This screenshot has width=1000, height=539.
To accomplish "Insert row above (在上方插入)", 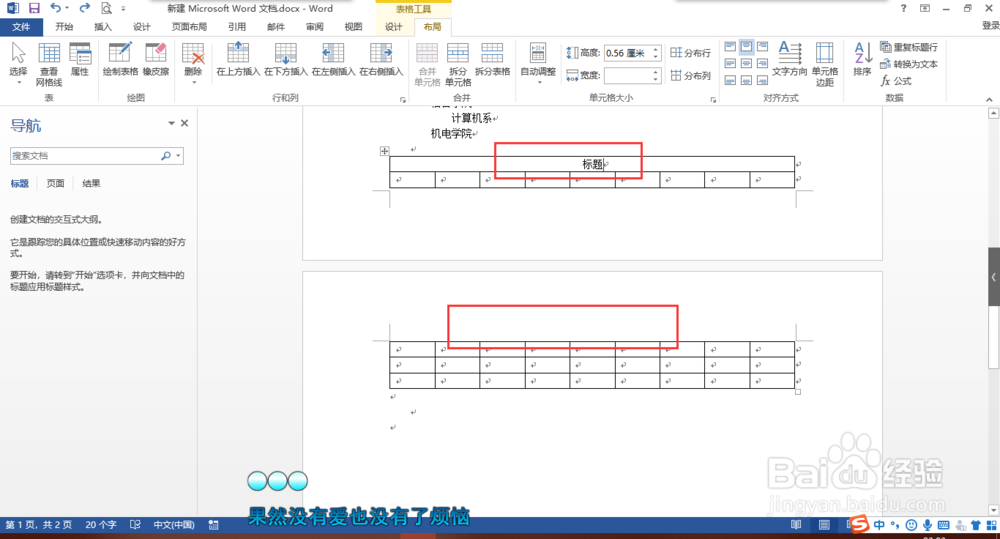I will tap(238, 59).
